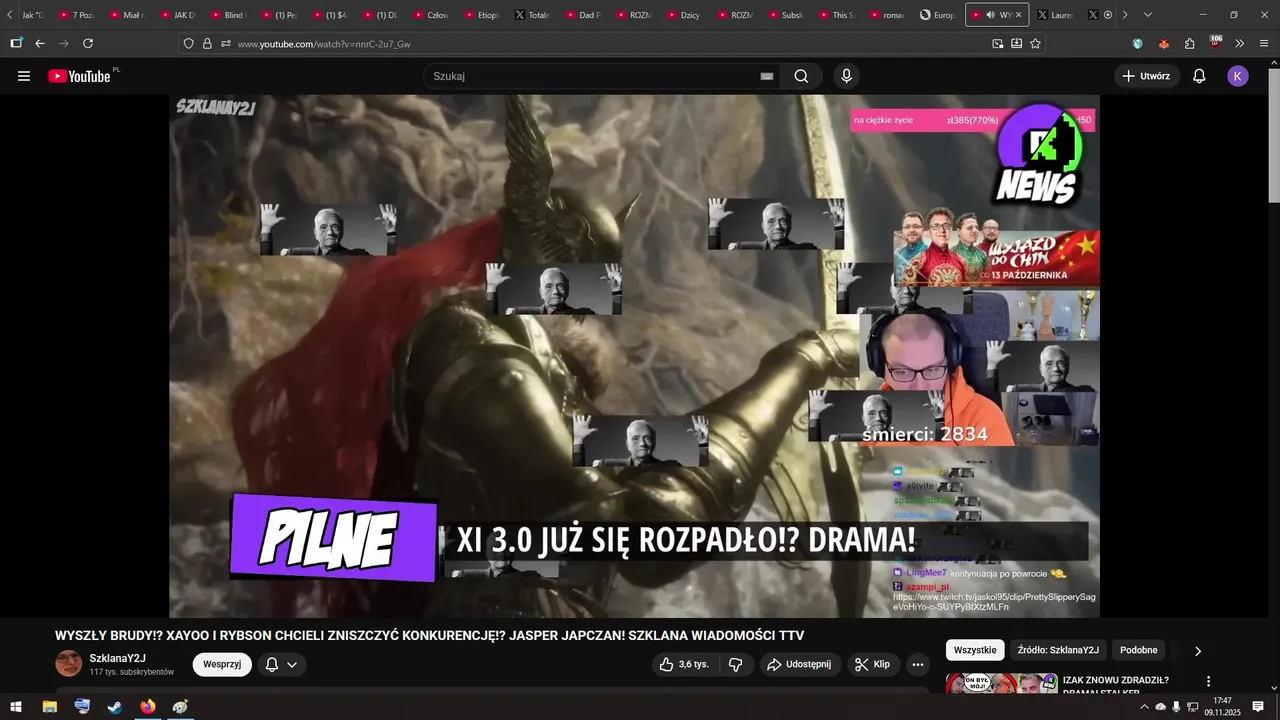Screen dimensions: 1280x720
Task: Click the Udostępnij share button
Action: coord(799,664)
